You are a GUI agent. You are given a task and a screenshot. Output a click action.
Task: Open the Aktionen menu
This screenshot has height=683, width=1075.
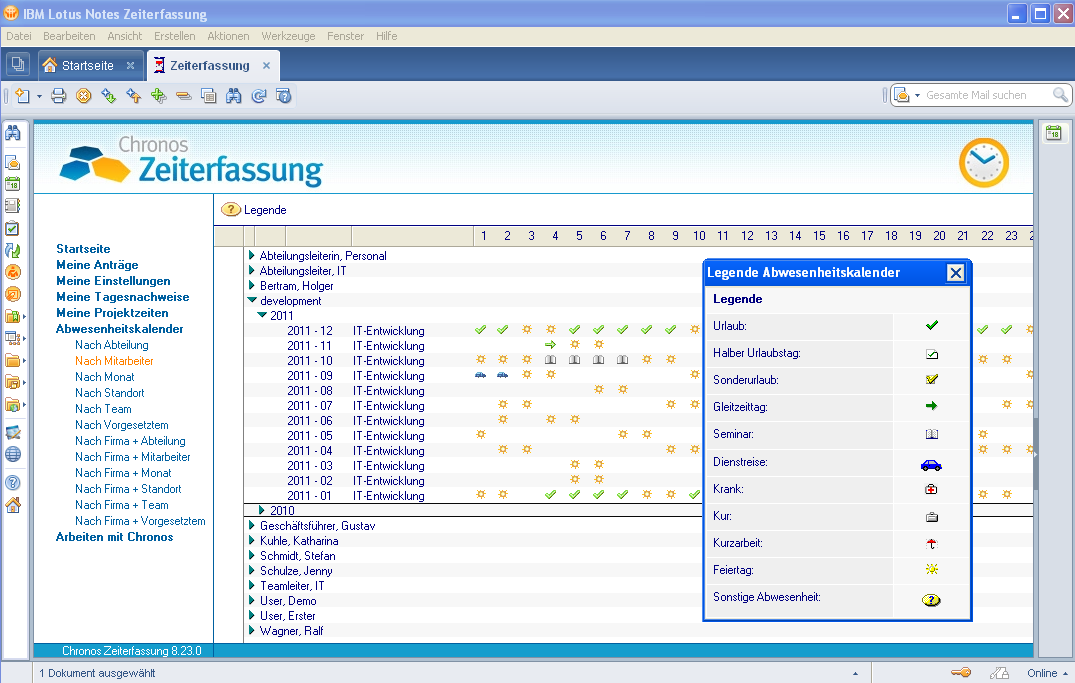(228, 36)
